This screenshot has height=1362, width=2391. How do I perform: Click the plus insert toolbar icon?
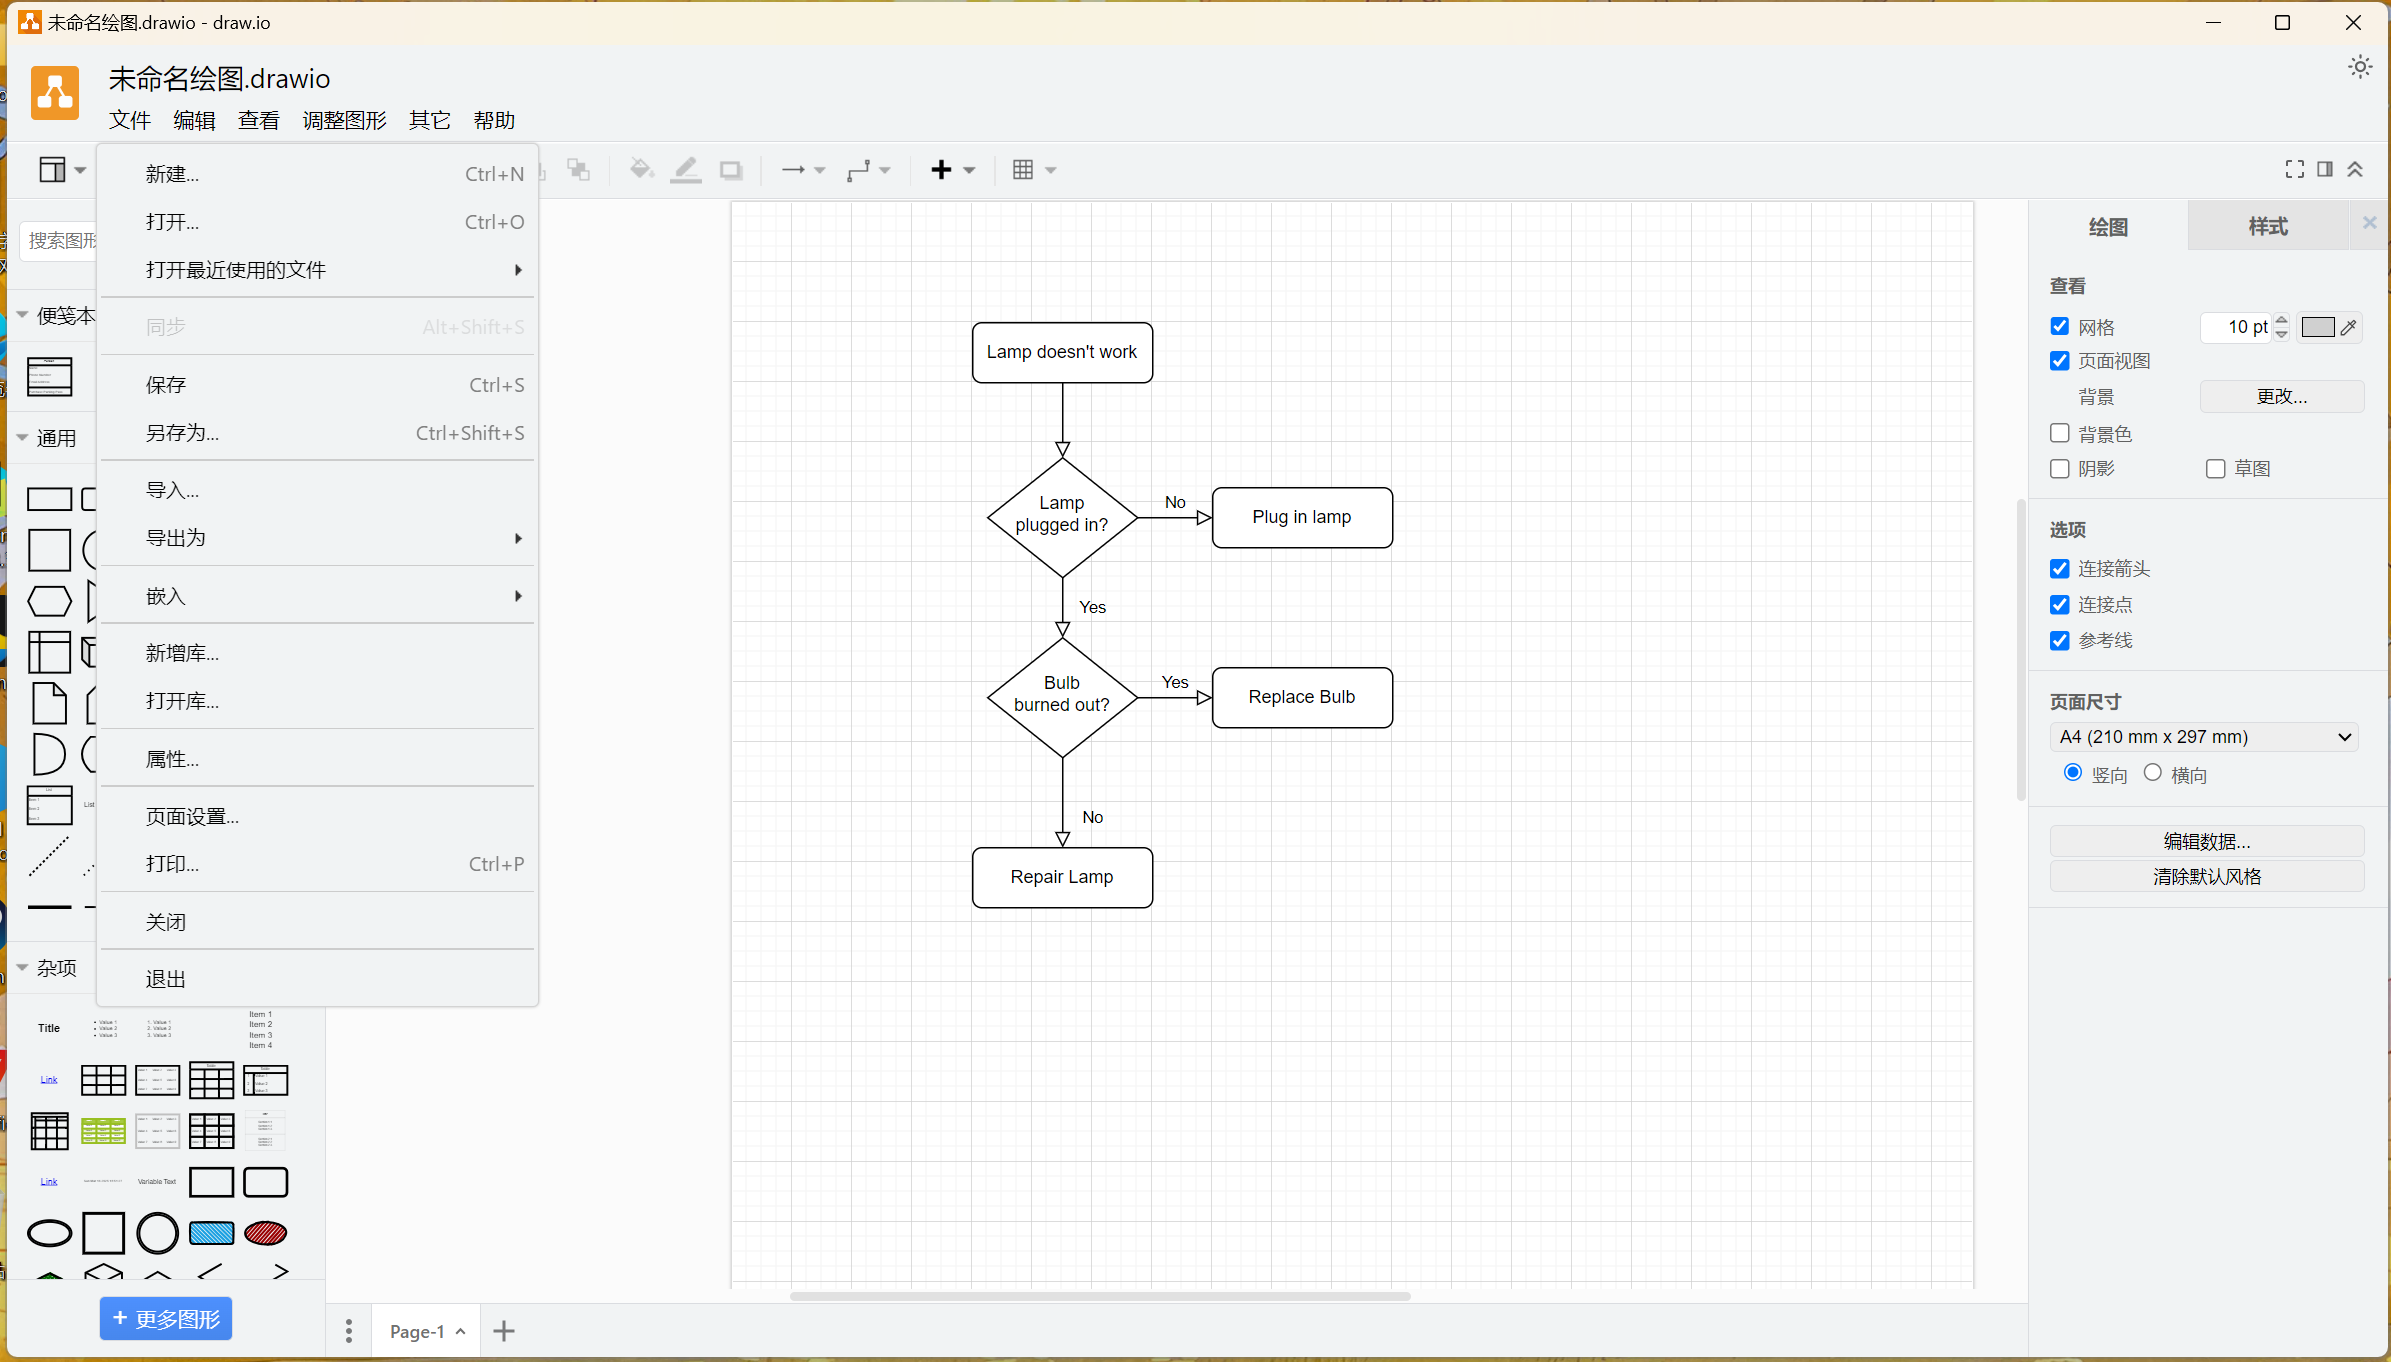click(941, 170)
